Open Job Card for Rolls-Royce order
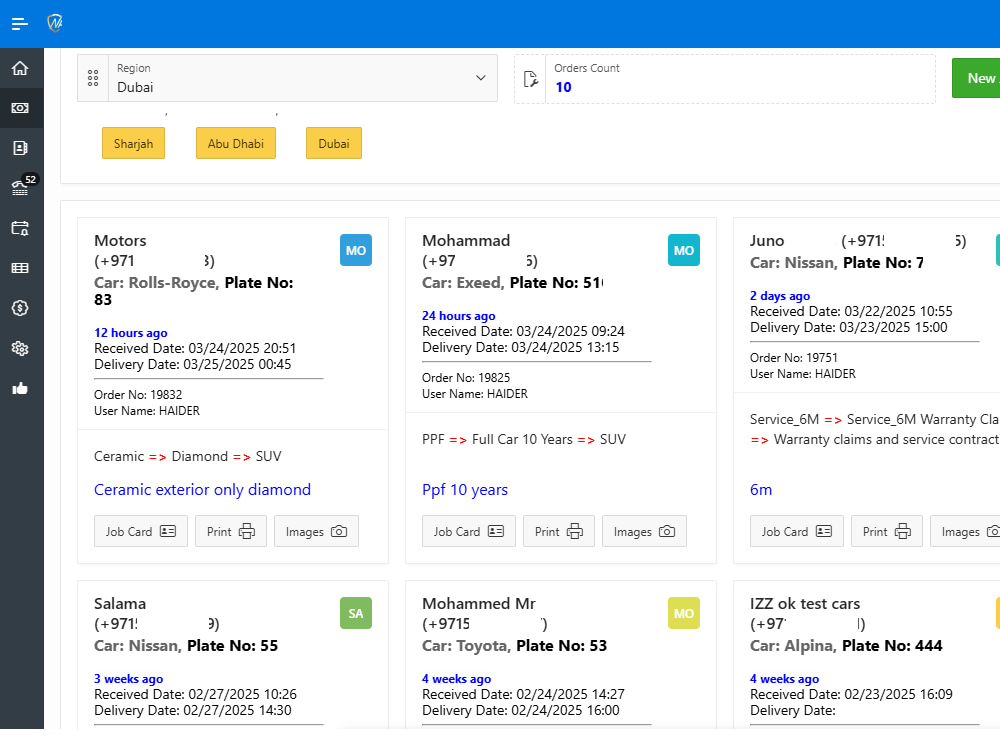The image size is (1000, 750). point(141,531)
